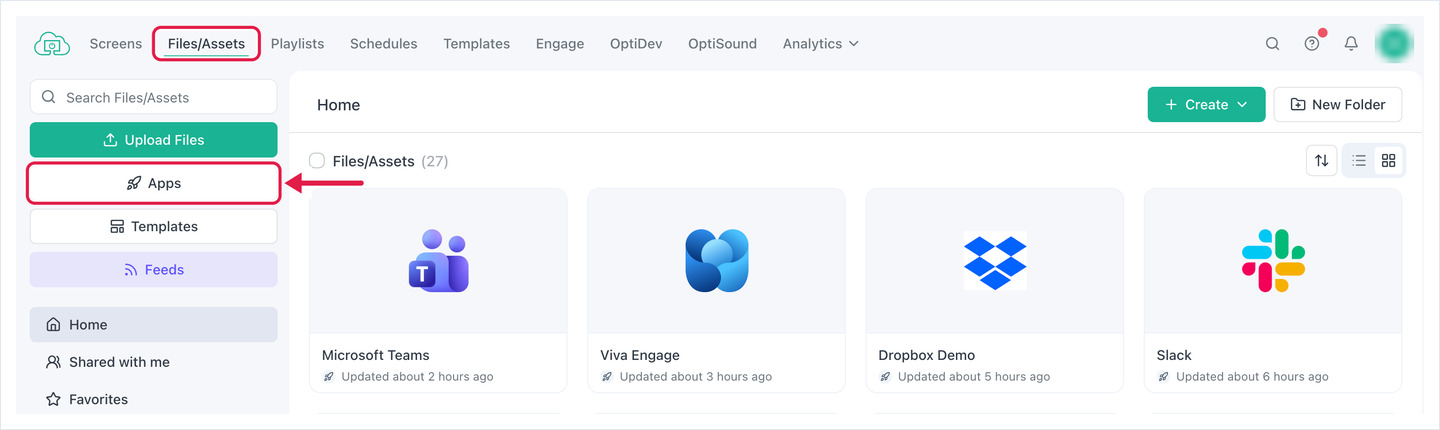
Task: Open the Templates tab in top navigation
Action: tap(476, 44)
